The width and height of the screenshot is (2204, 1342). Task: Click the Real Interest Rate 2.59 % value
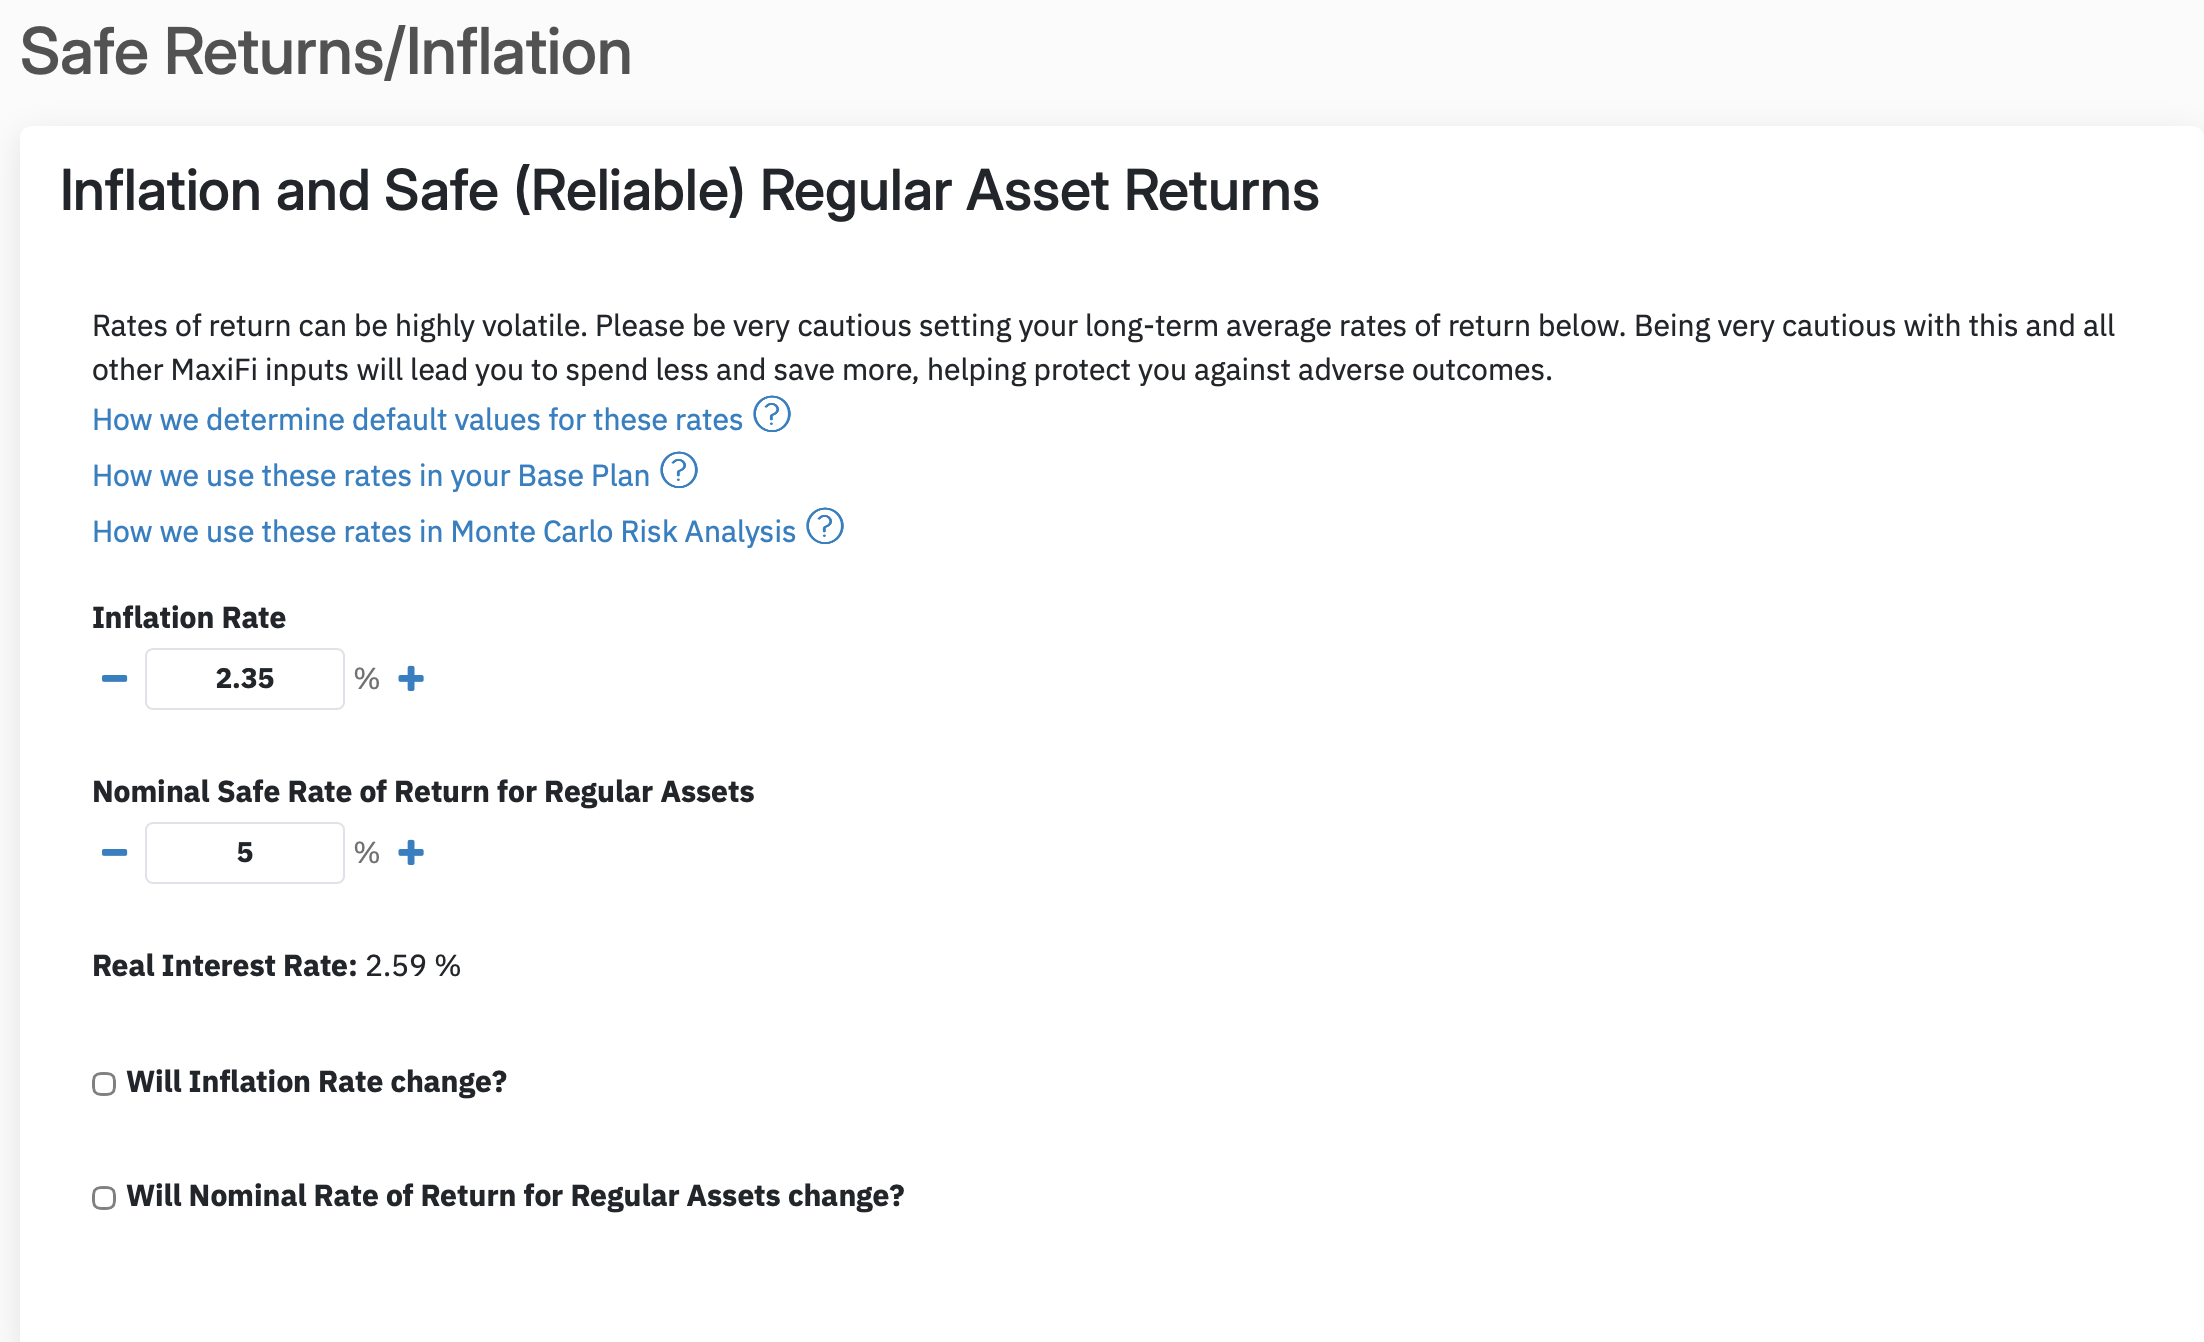pos(412,966)
